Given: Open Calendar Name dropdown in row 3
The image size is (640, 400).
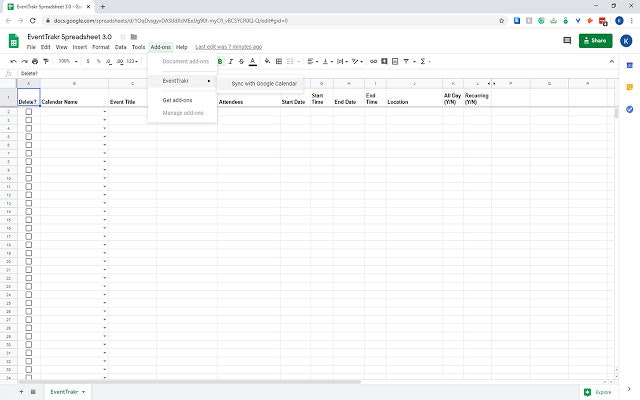Looking at the screenshot, I should (x=105, y=120).
